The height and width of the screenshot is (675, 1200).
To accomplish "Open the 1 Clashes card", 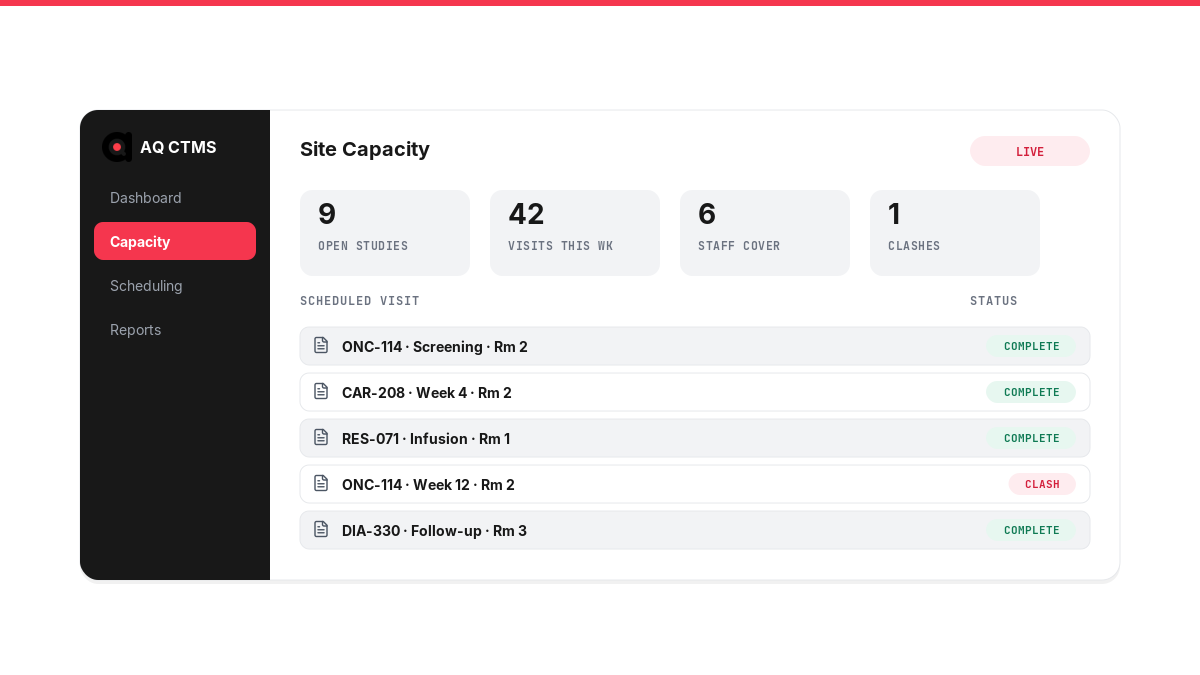I will click(x=955, y=233).
